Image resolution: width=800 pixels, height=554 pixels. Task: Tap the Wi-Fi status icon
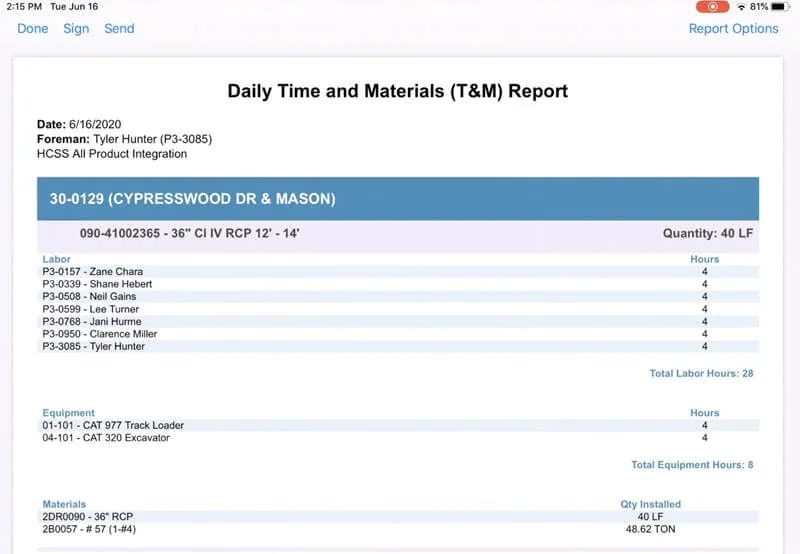click(741, 7)
